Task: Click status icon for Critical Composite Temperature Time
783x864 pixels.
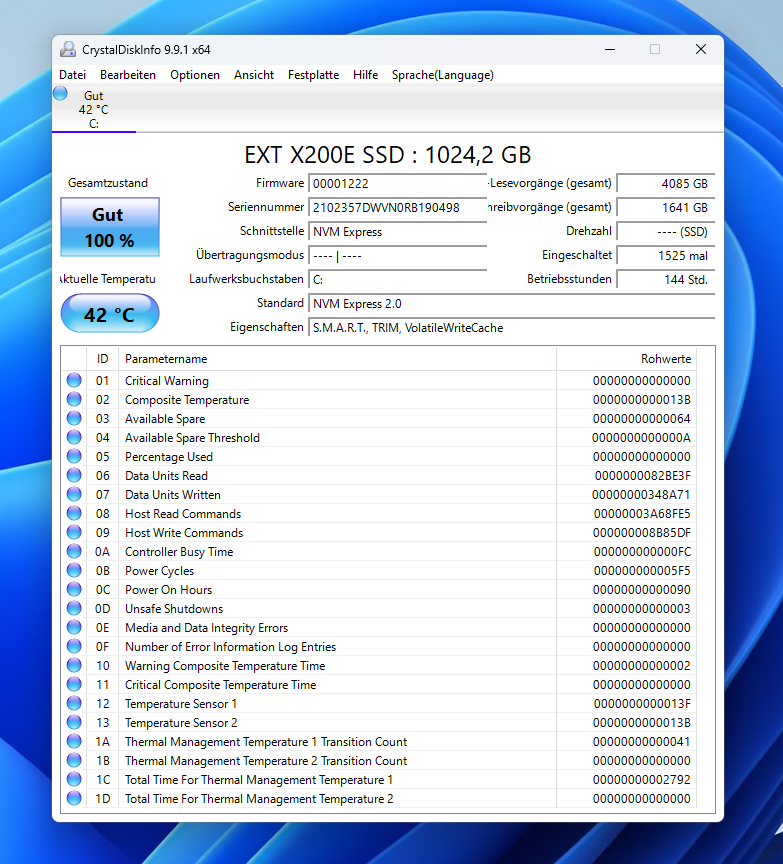Action: point(74,684)
